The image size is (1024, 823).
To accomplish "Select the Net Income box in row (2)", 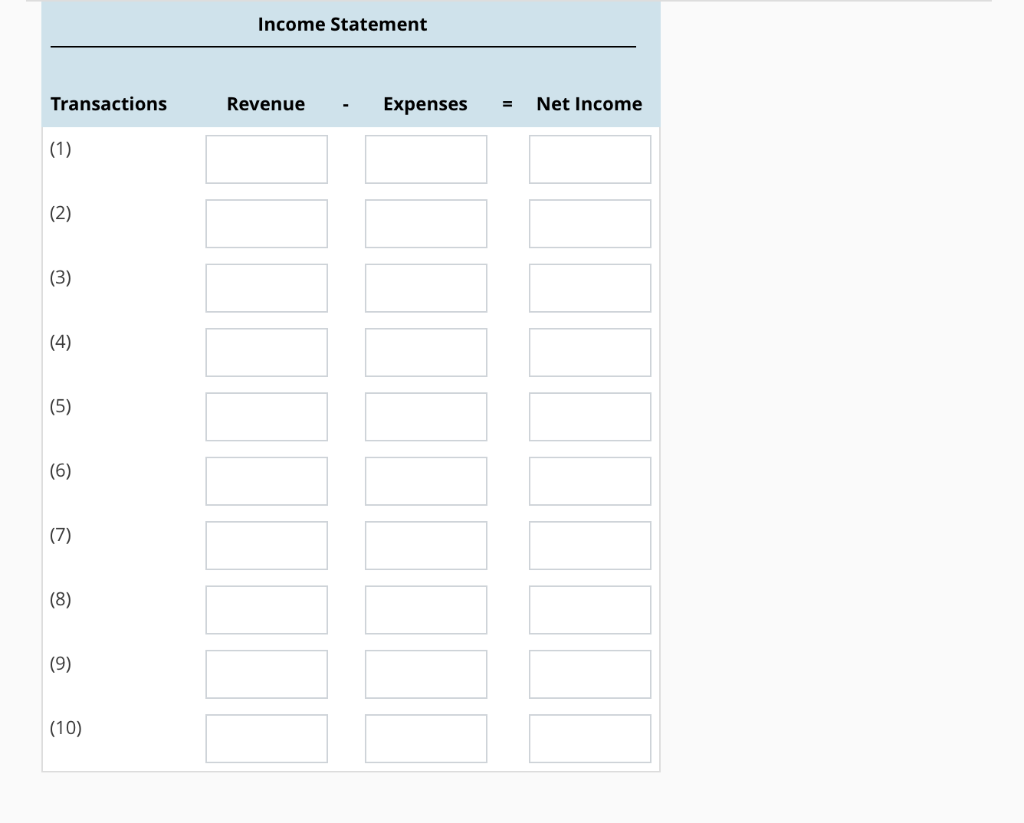I will tap(590, 224).
